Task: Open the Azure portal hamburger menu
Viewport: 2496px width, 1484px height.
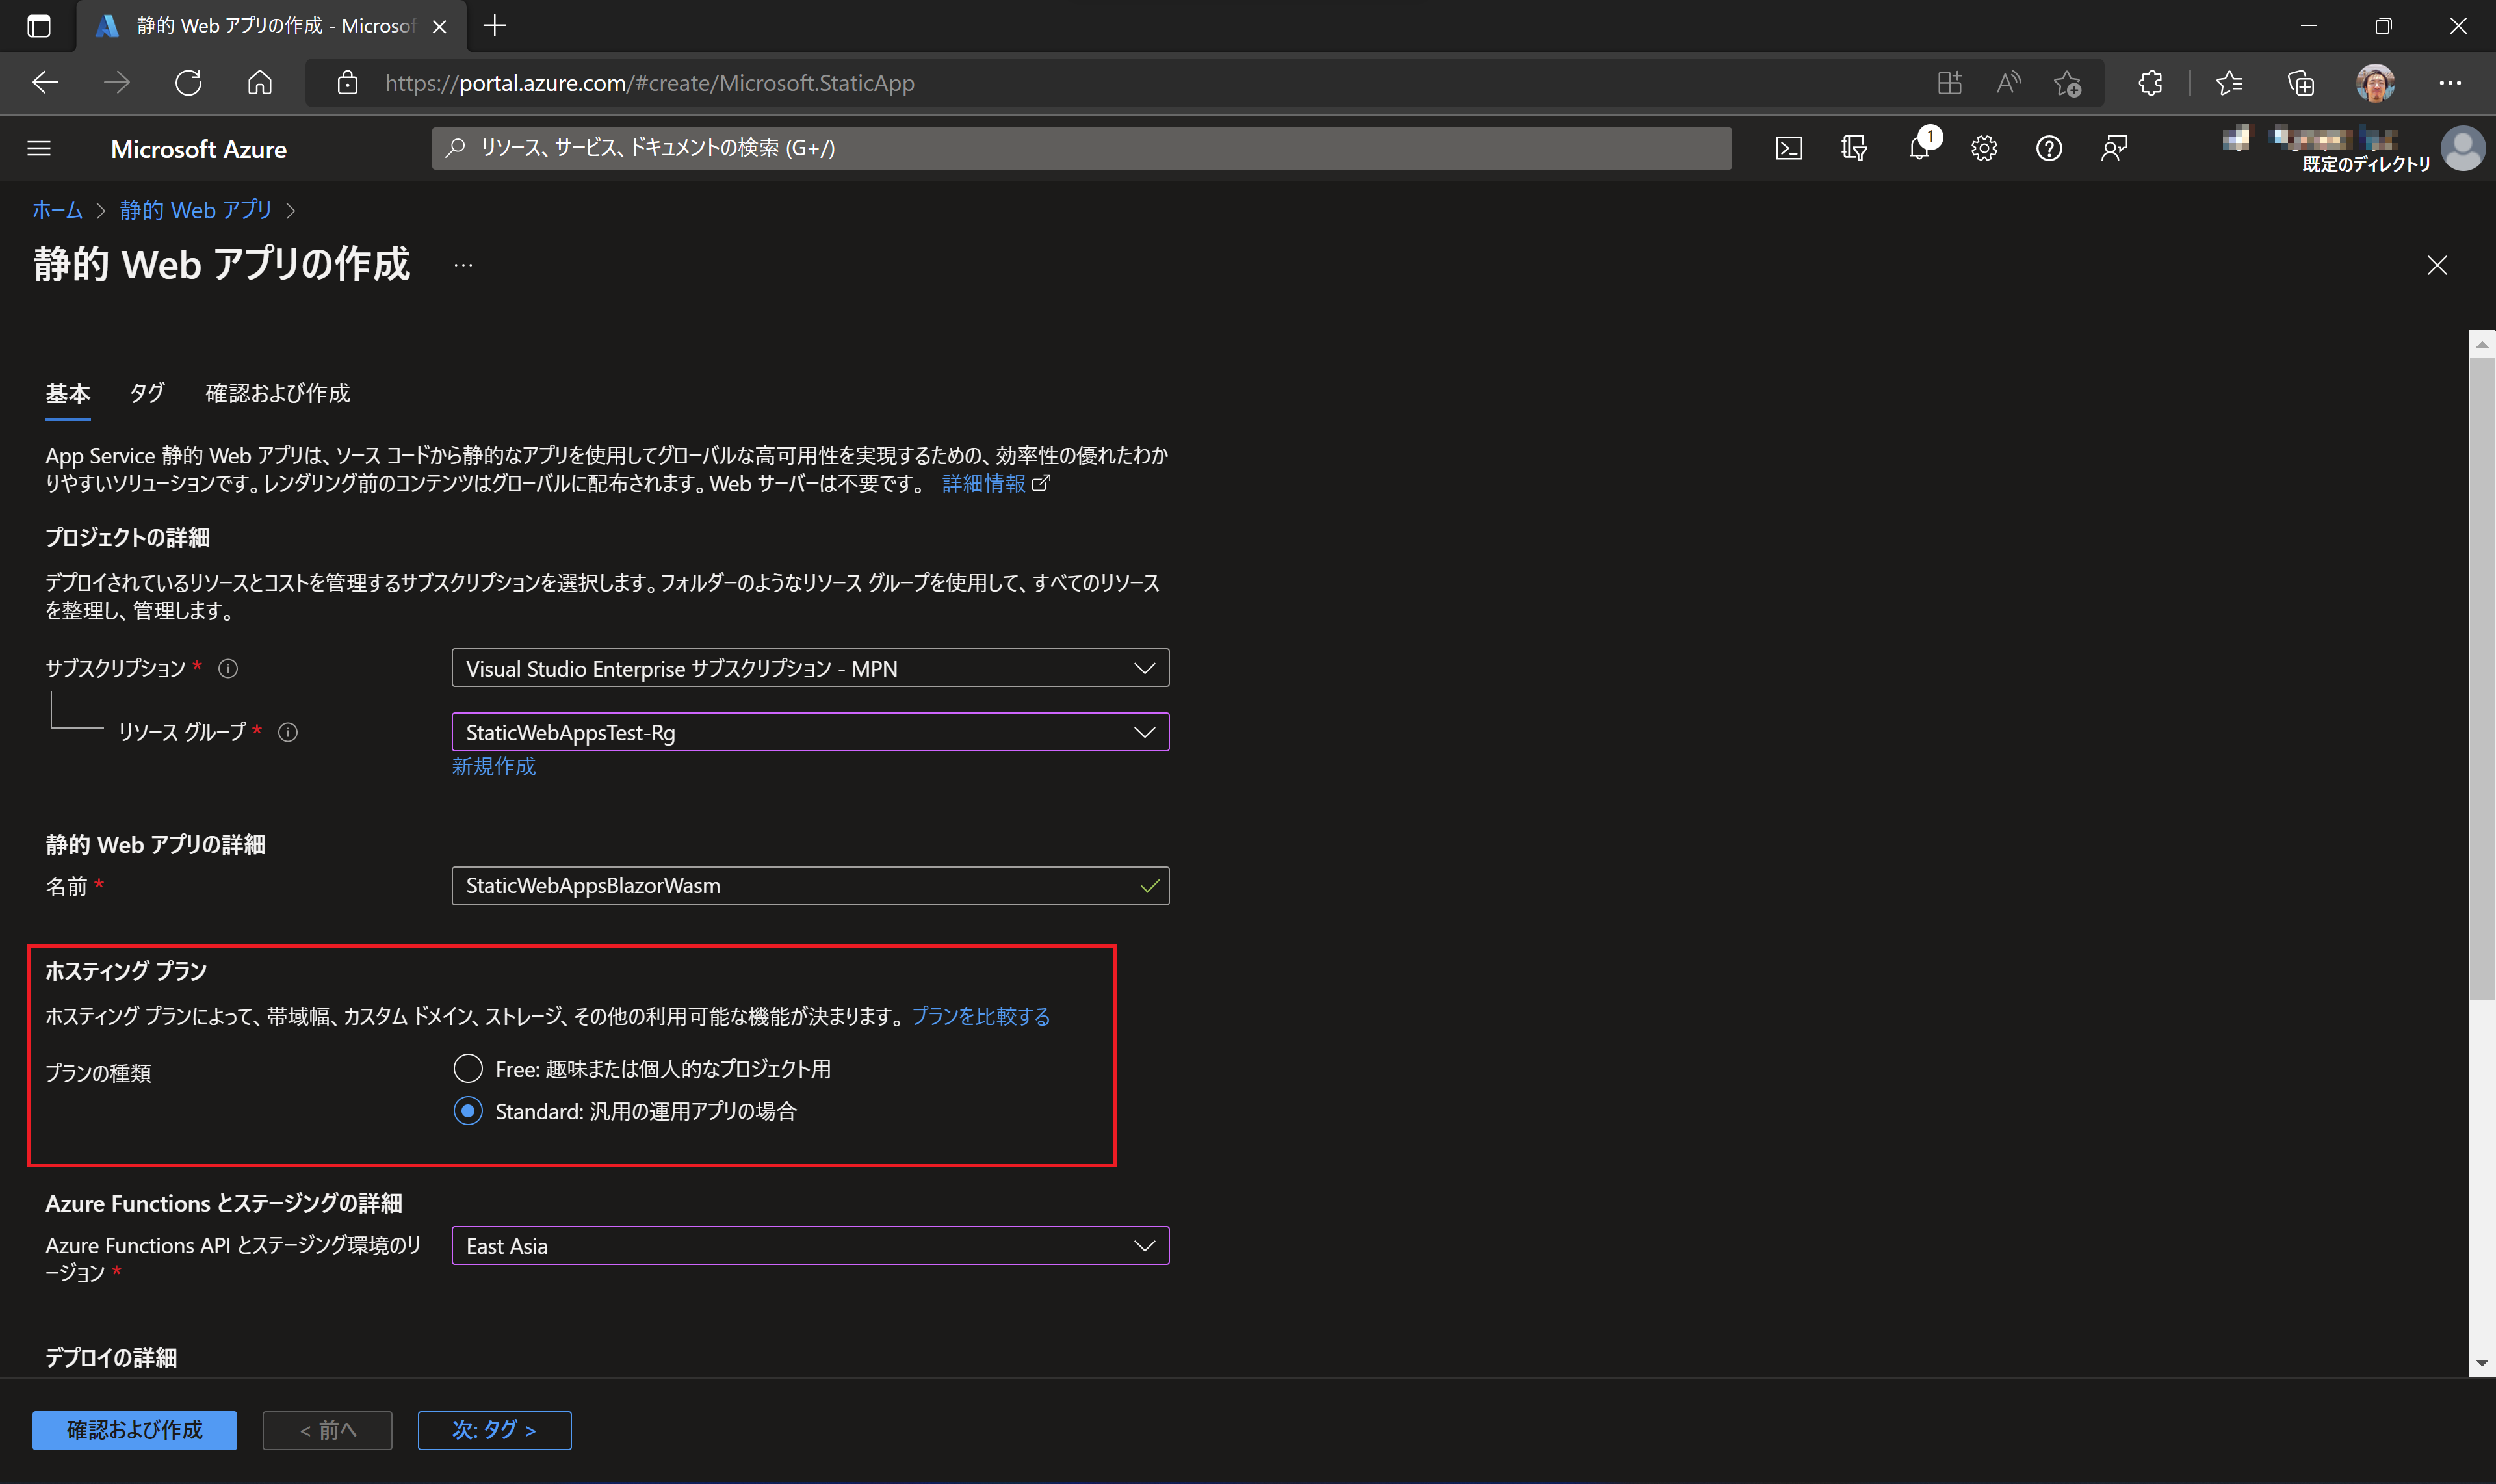Action: pos(39,148)
